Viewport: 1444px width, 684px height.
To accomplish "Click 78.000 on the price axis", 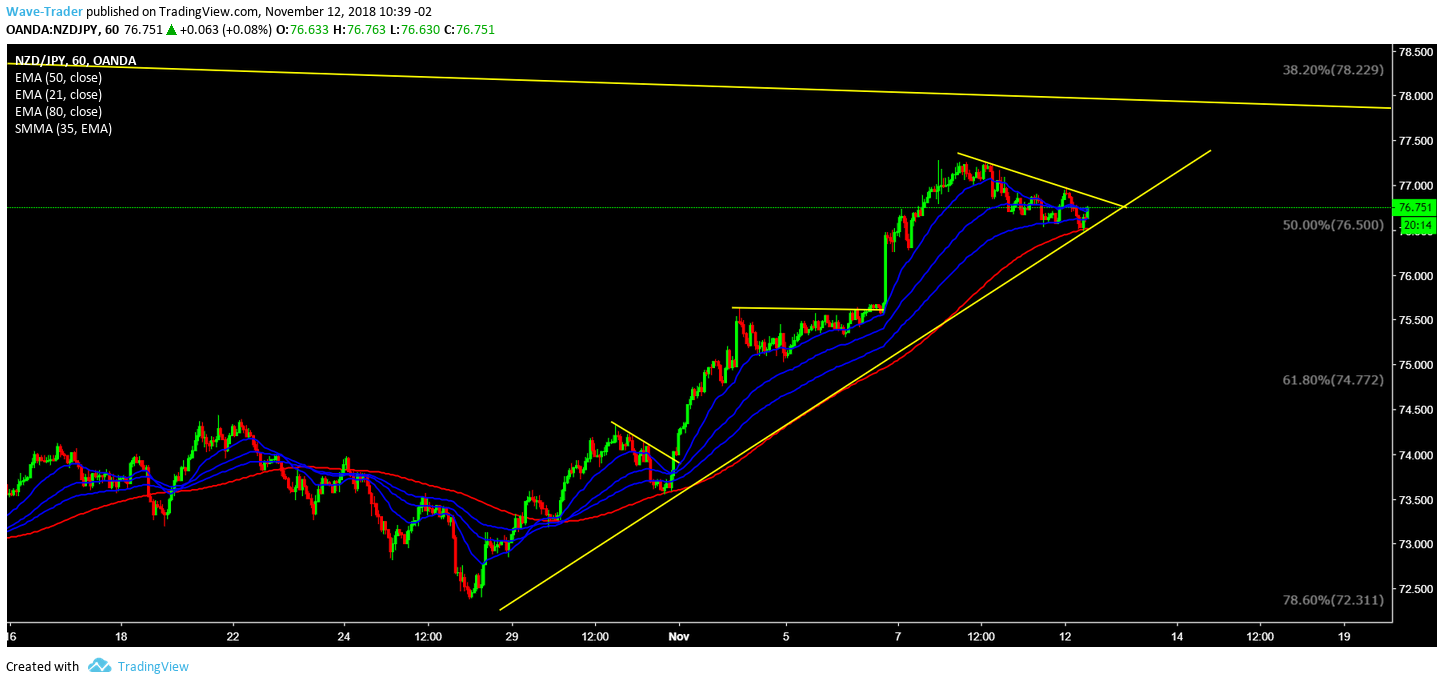I will tap(1417, 96).
